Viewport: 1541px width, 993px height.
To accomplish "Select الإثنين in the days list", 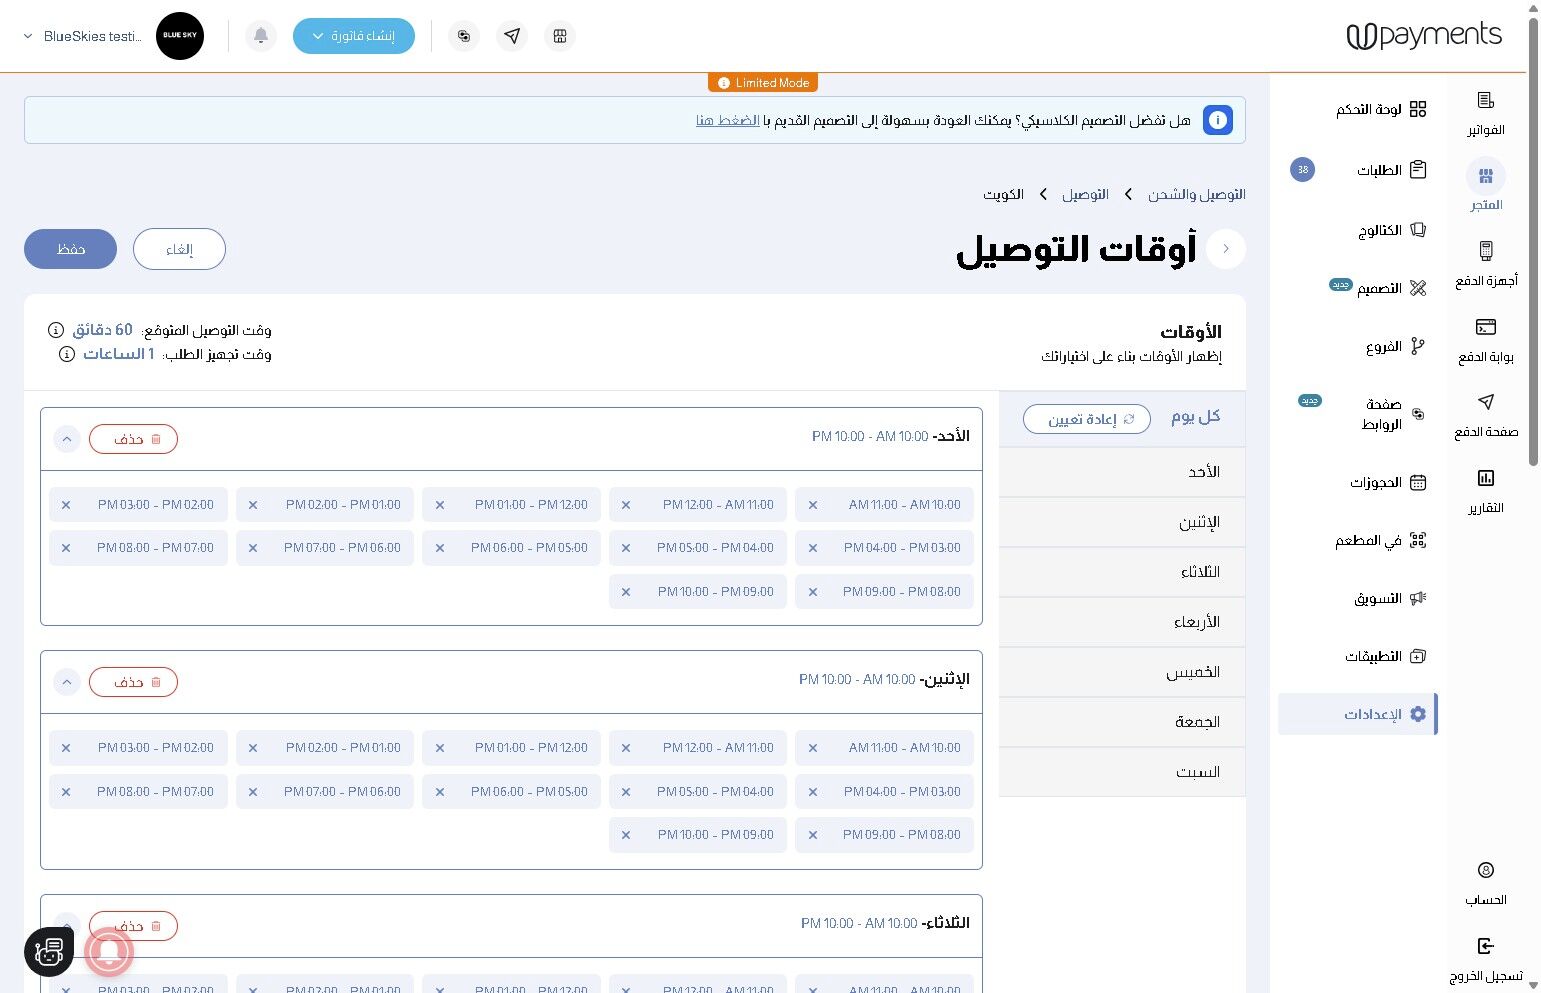I will pos(1122,522).
